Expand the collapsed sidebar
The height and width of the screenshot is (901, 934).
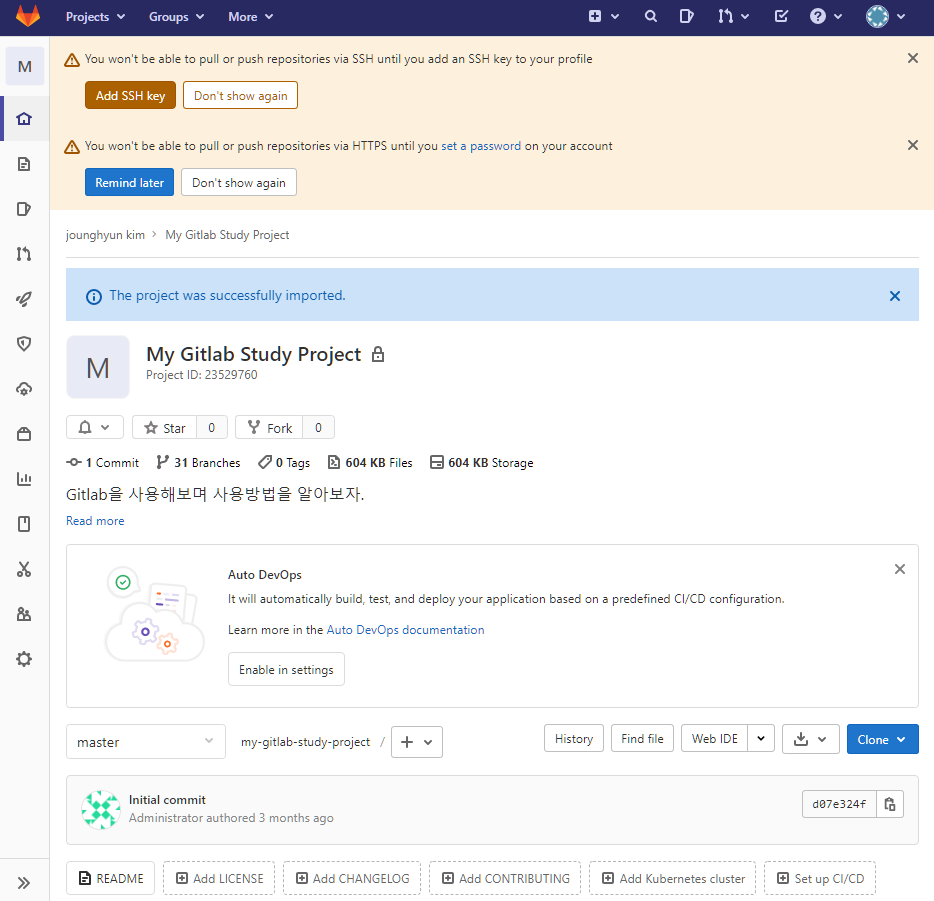(24, 883)
